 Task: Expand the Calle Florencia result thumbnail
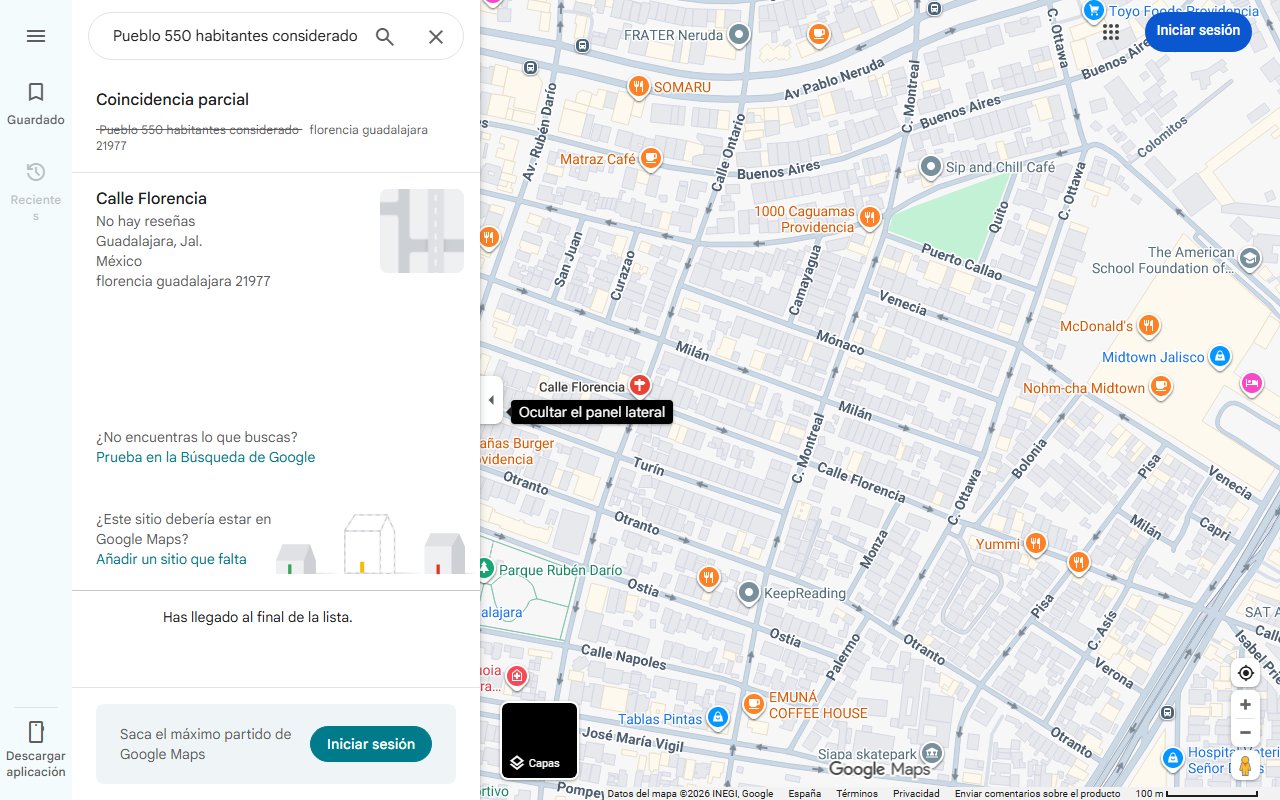point(421,230)
